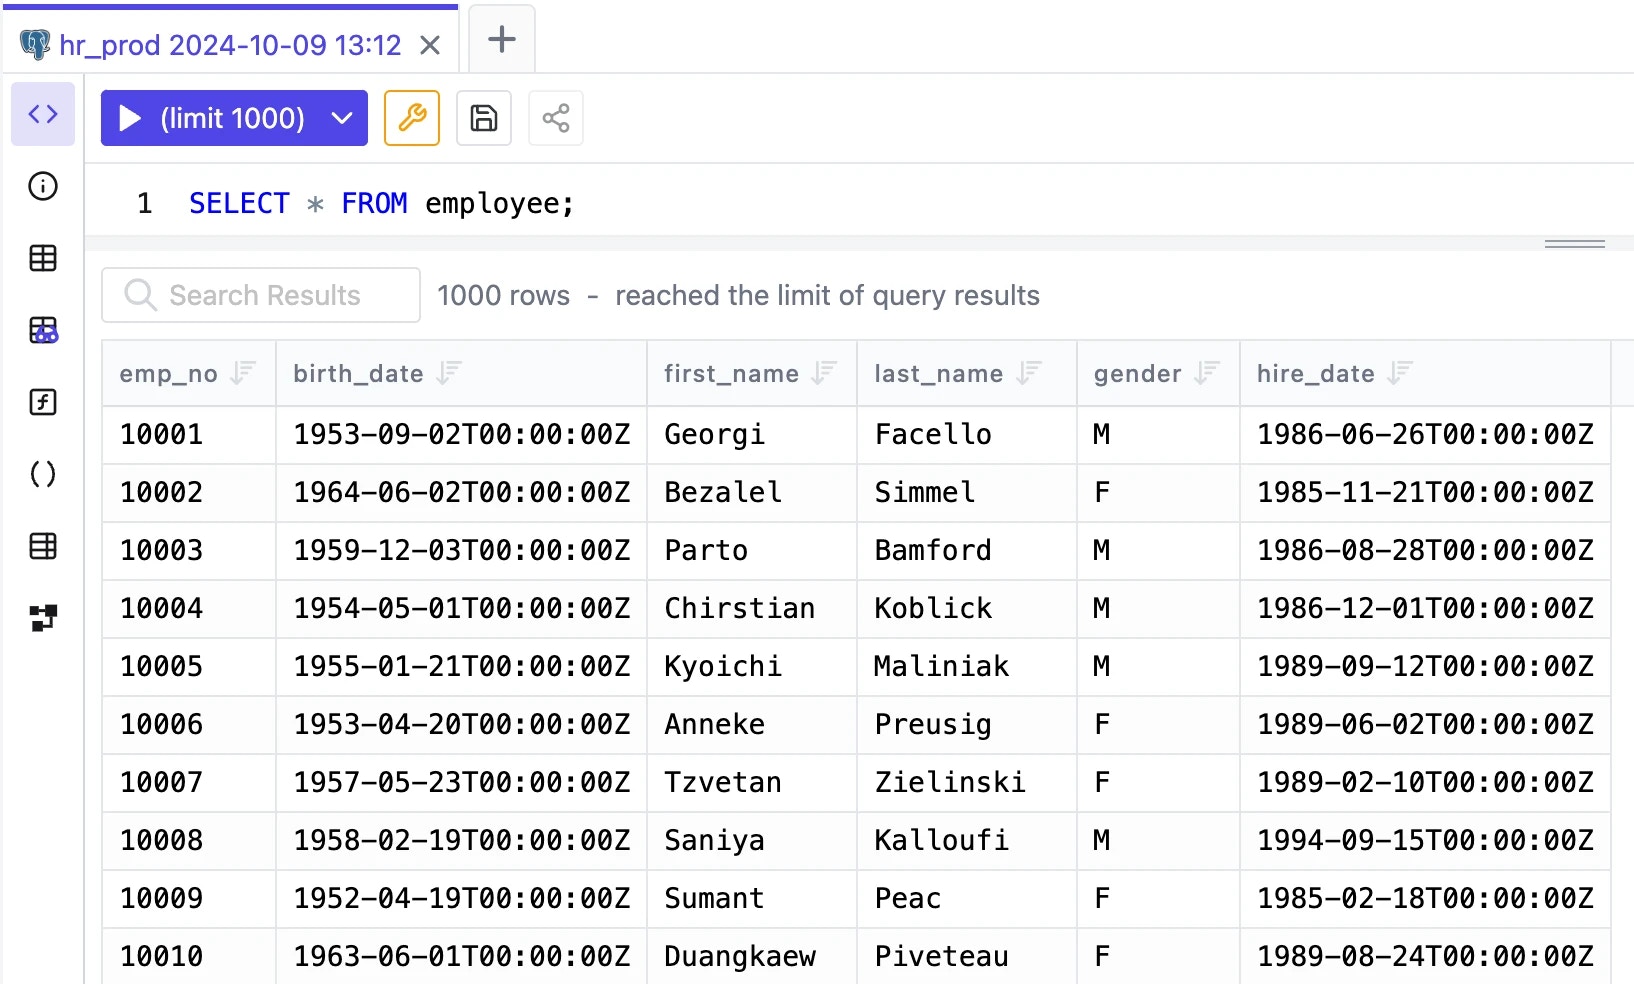Focus the Search Results input field
Viewport: 1634px width, 984px height.
click(261, 295)
